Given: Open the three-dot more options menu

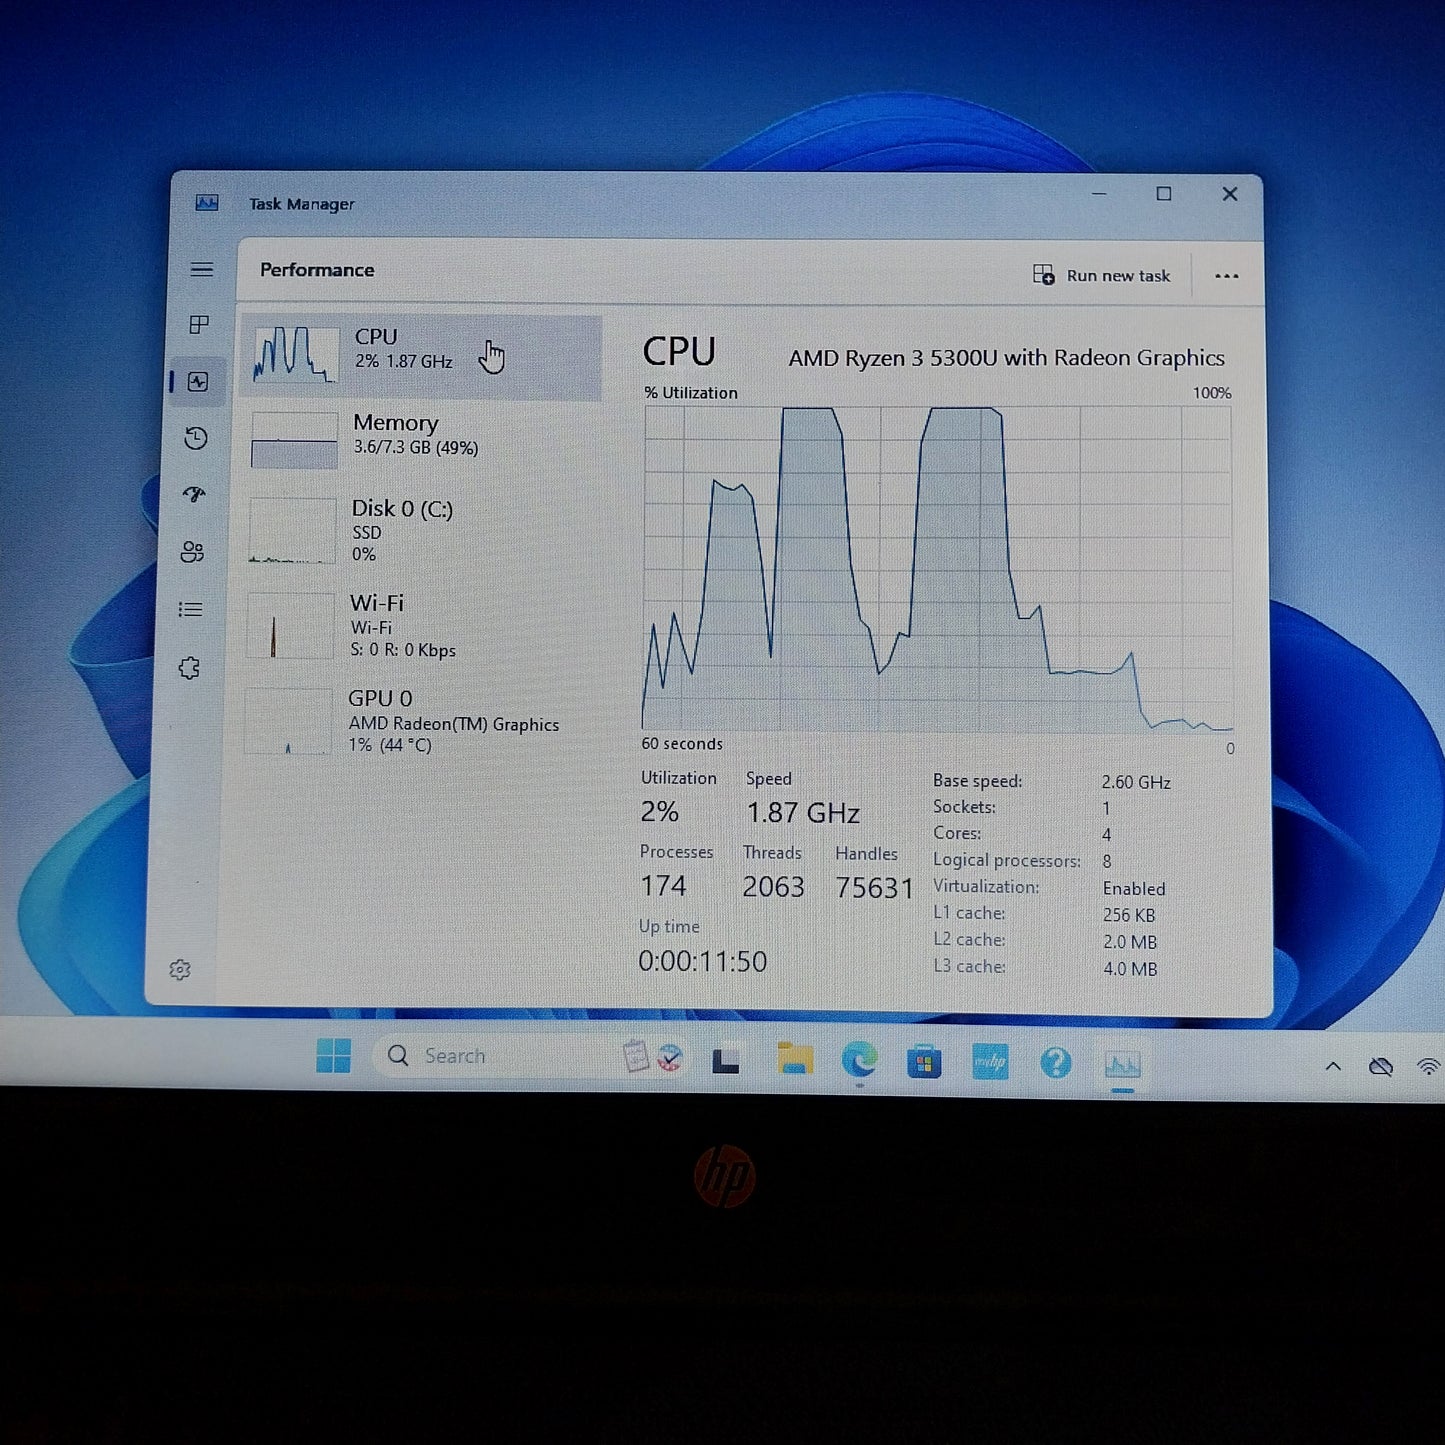Looking at the screenshot, I should pyautogui.click(x=1227, y=276).
